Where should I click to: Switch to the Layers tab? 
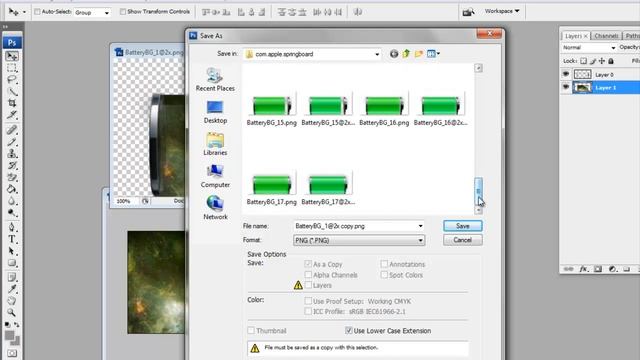point(576,36)
